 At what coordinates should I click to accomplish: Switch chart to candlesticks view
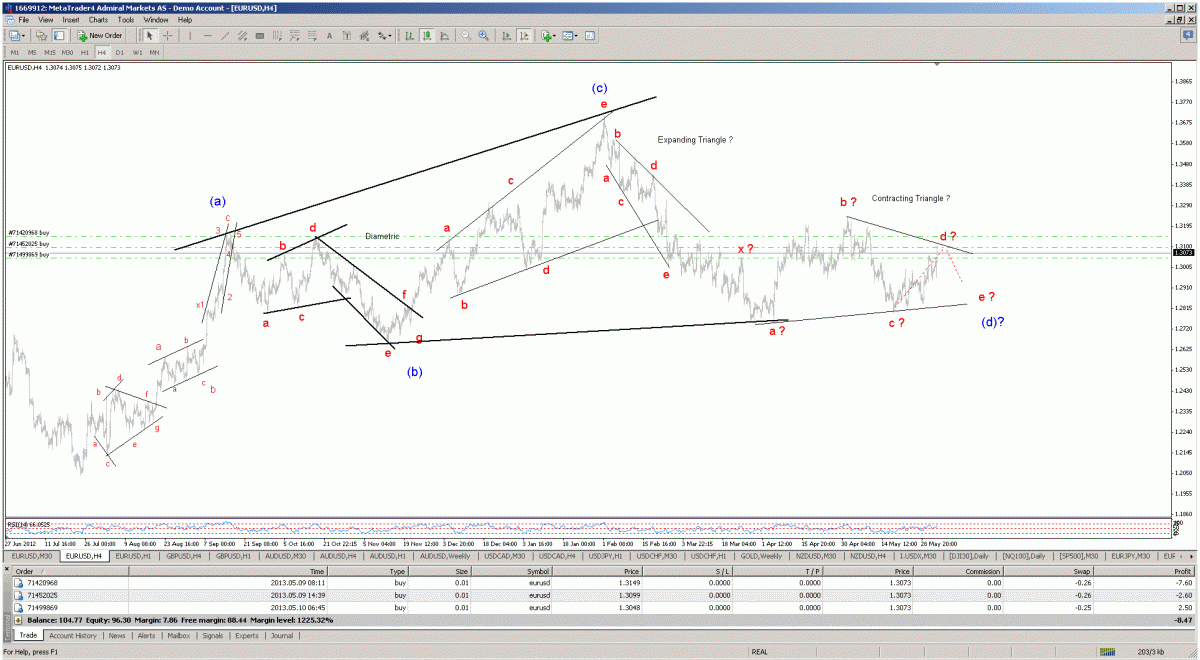pos(427,35)
